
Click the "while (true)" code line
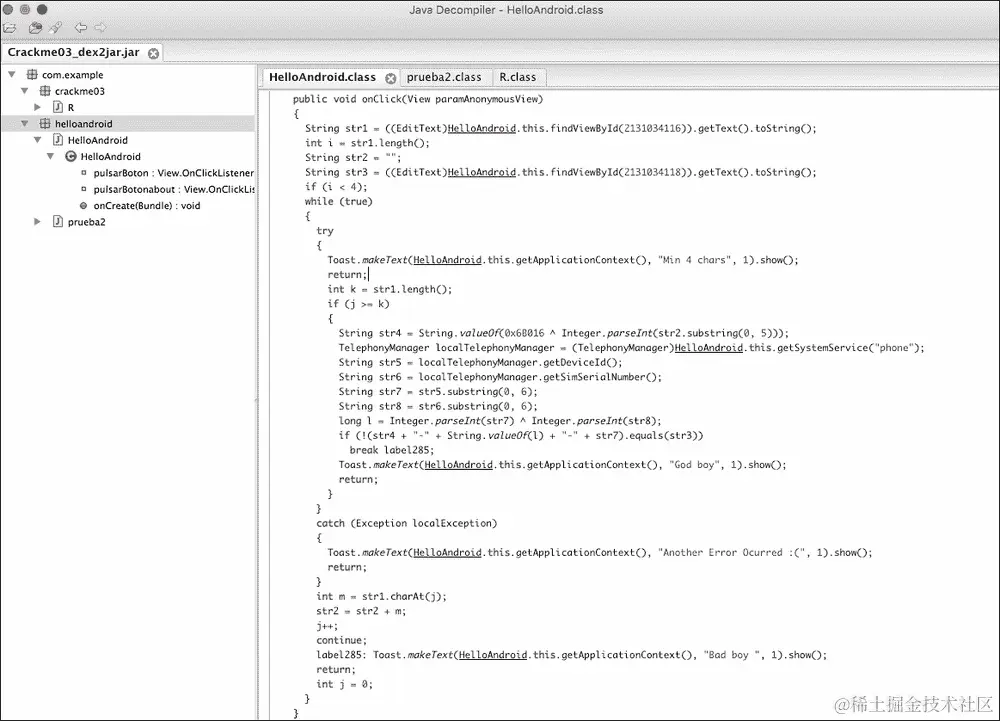tap(339, 201)
